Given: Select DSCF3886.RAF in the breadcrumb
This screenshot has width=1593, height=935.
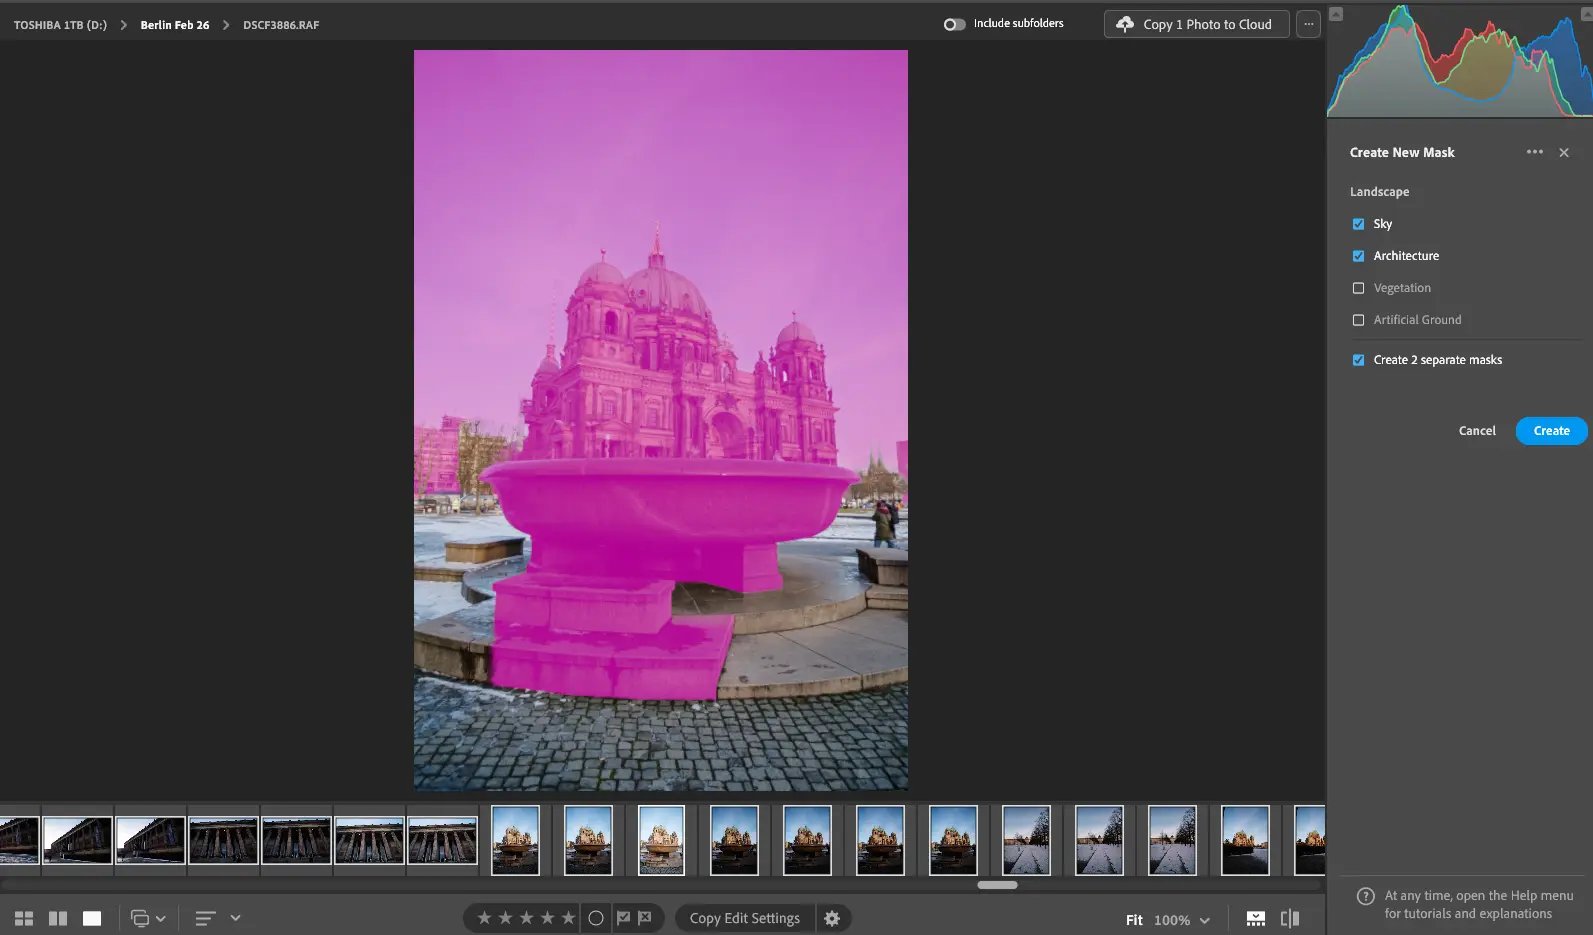Looking at the screenshot, I should (x=281, y=25).
